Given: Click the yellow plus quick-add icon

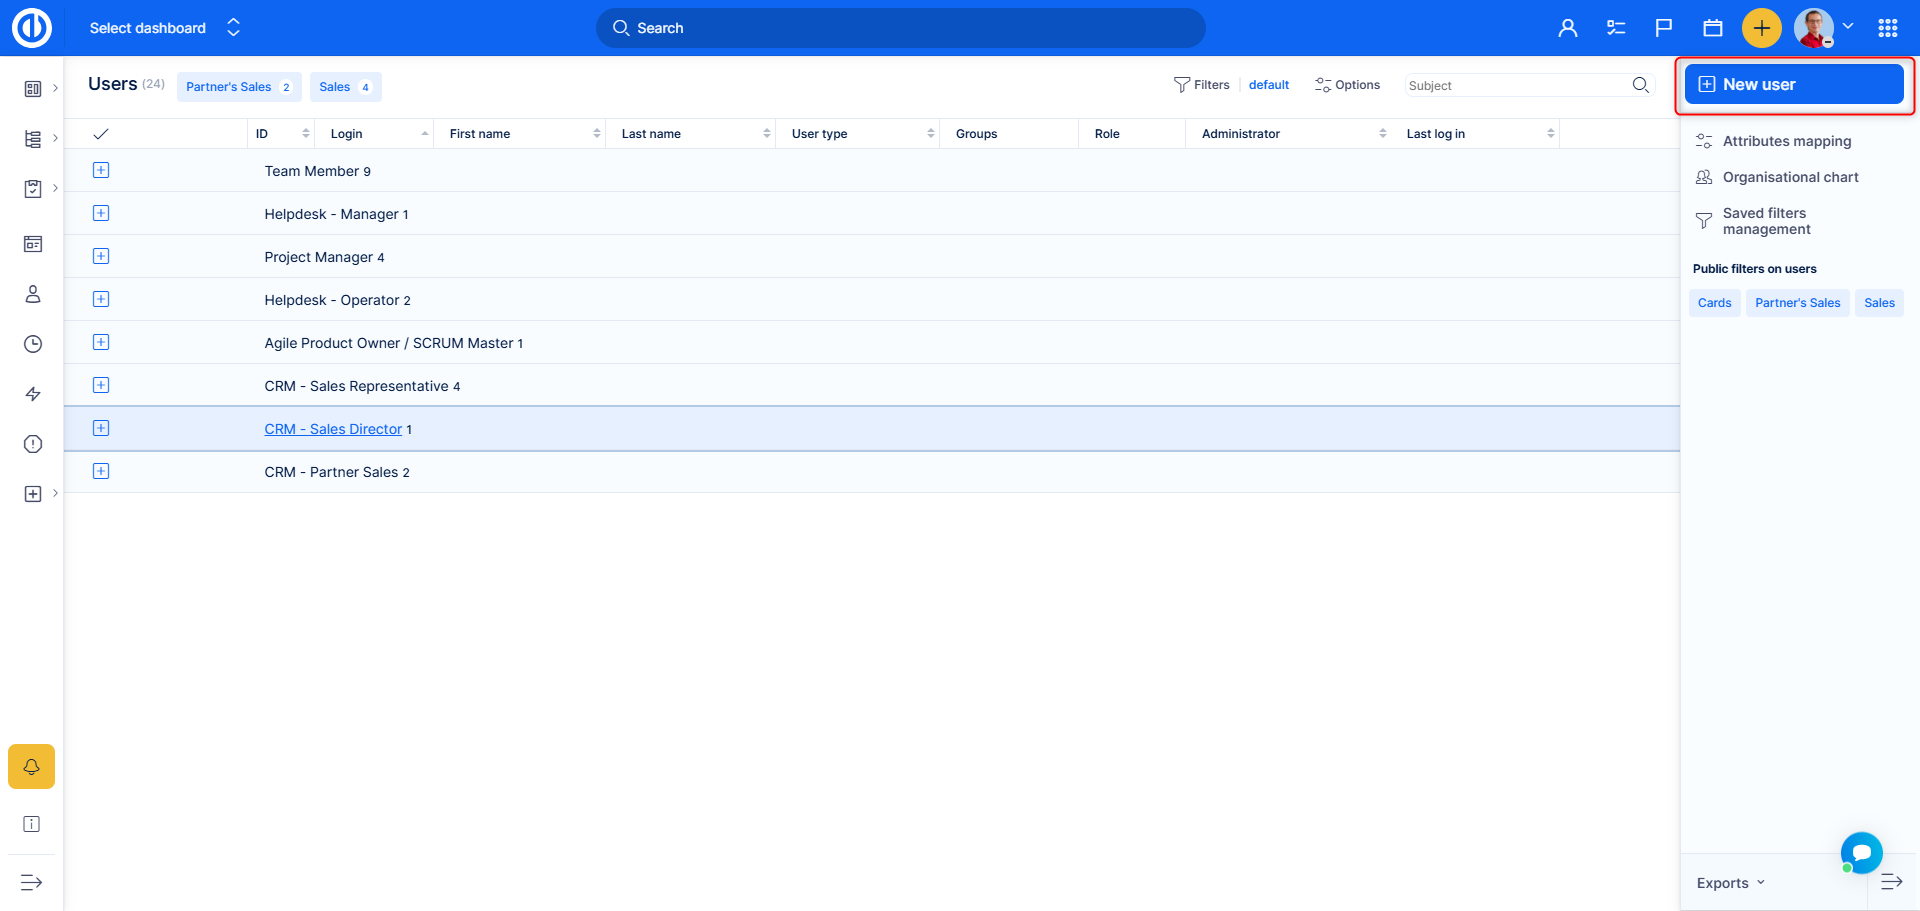Looking at the screenshot, I should 1761,28.
